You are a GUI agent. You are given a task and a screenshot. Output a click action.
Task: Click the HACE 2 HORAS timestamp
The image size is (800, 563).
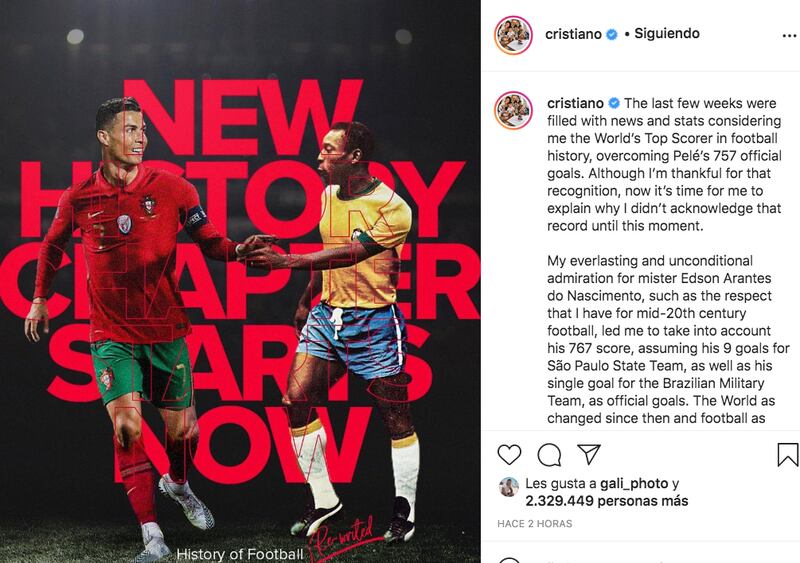(x=535, y=524)
